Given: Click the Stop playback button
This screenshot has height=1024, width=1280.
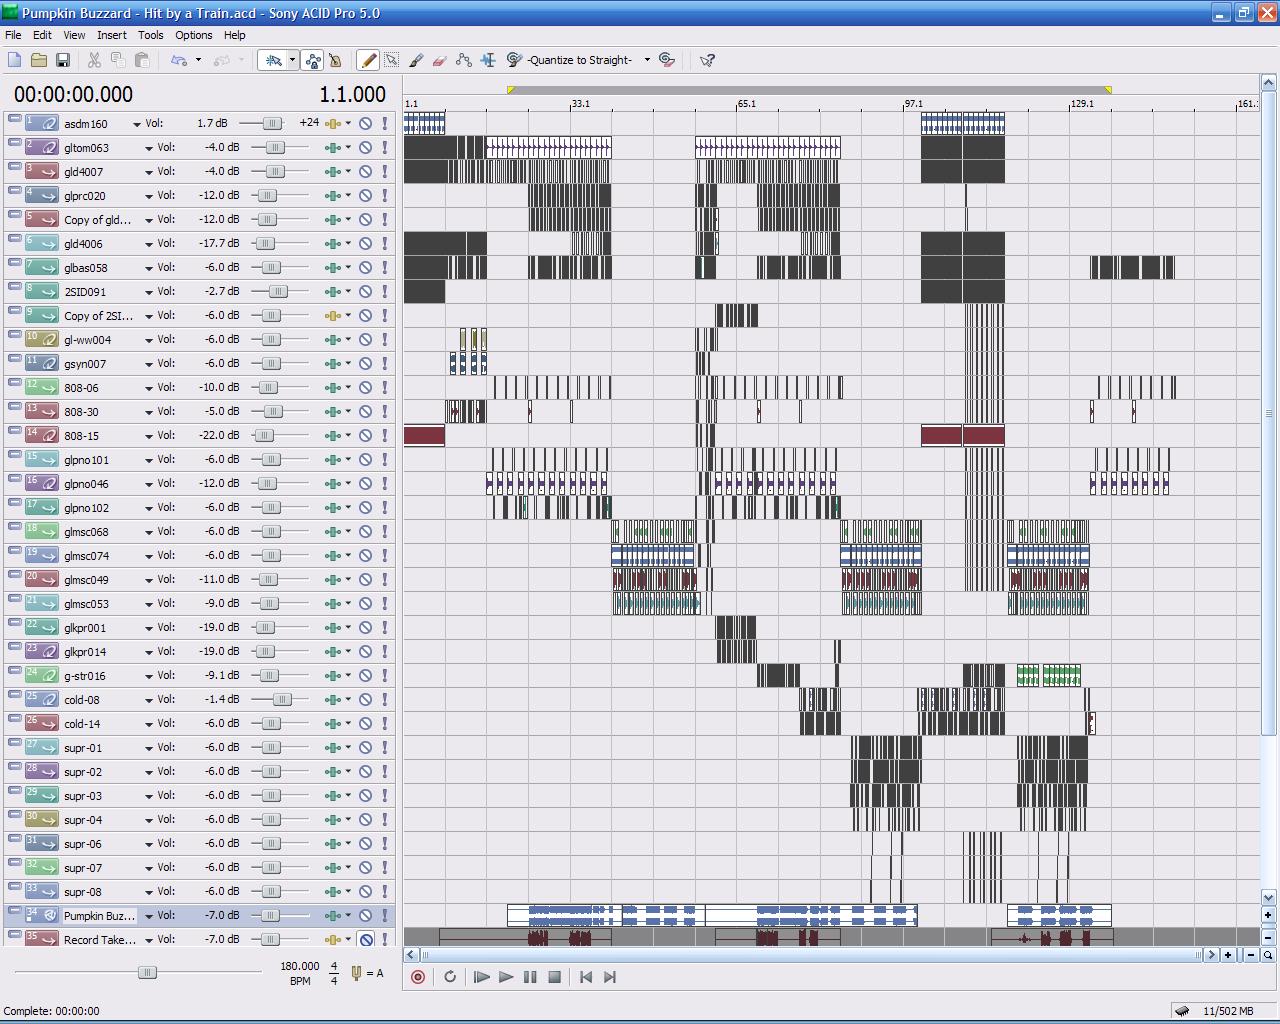Looking at the screenshot, I should [554, 977].
